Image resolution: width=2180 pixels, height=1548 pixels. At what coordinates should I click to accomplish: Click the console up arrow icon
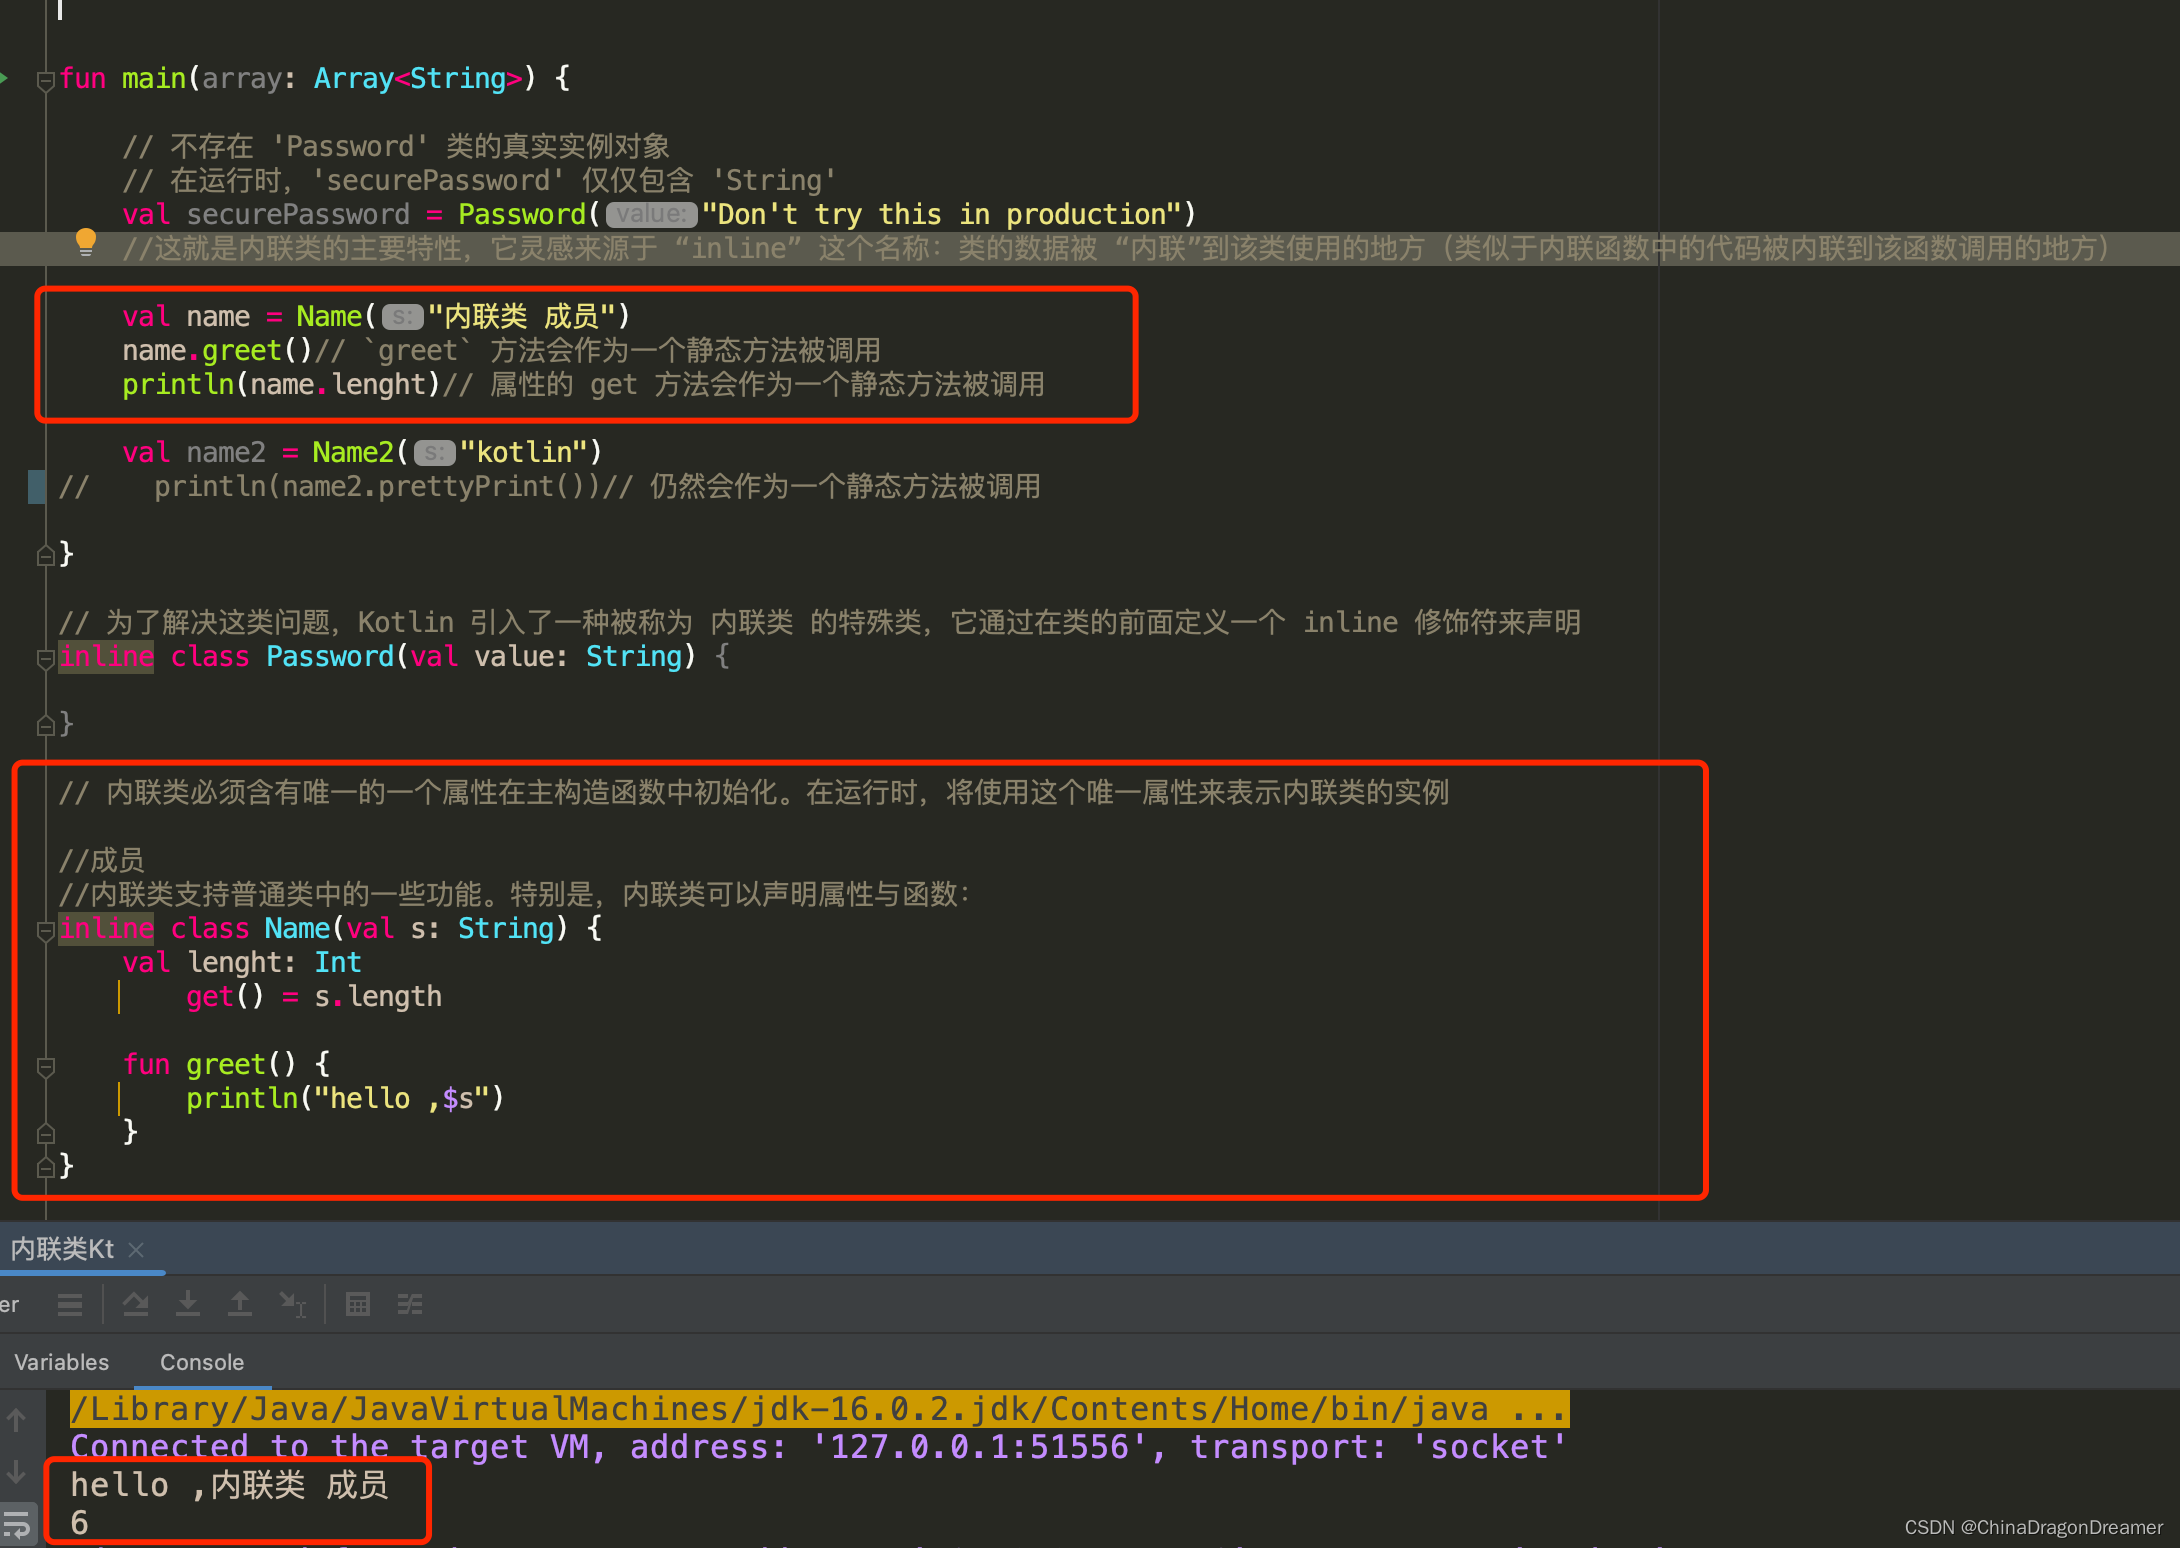click(17, 1419)
